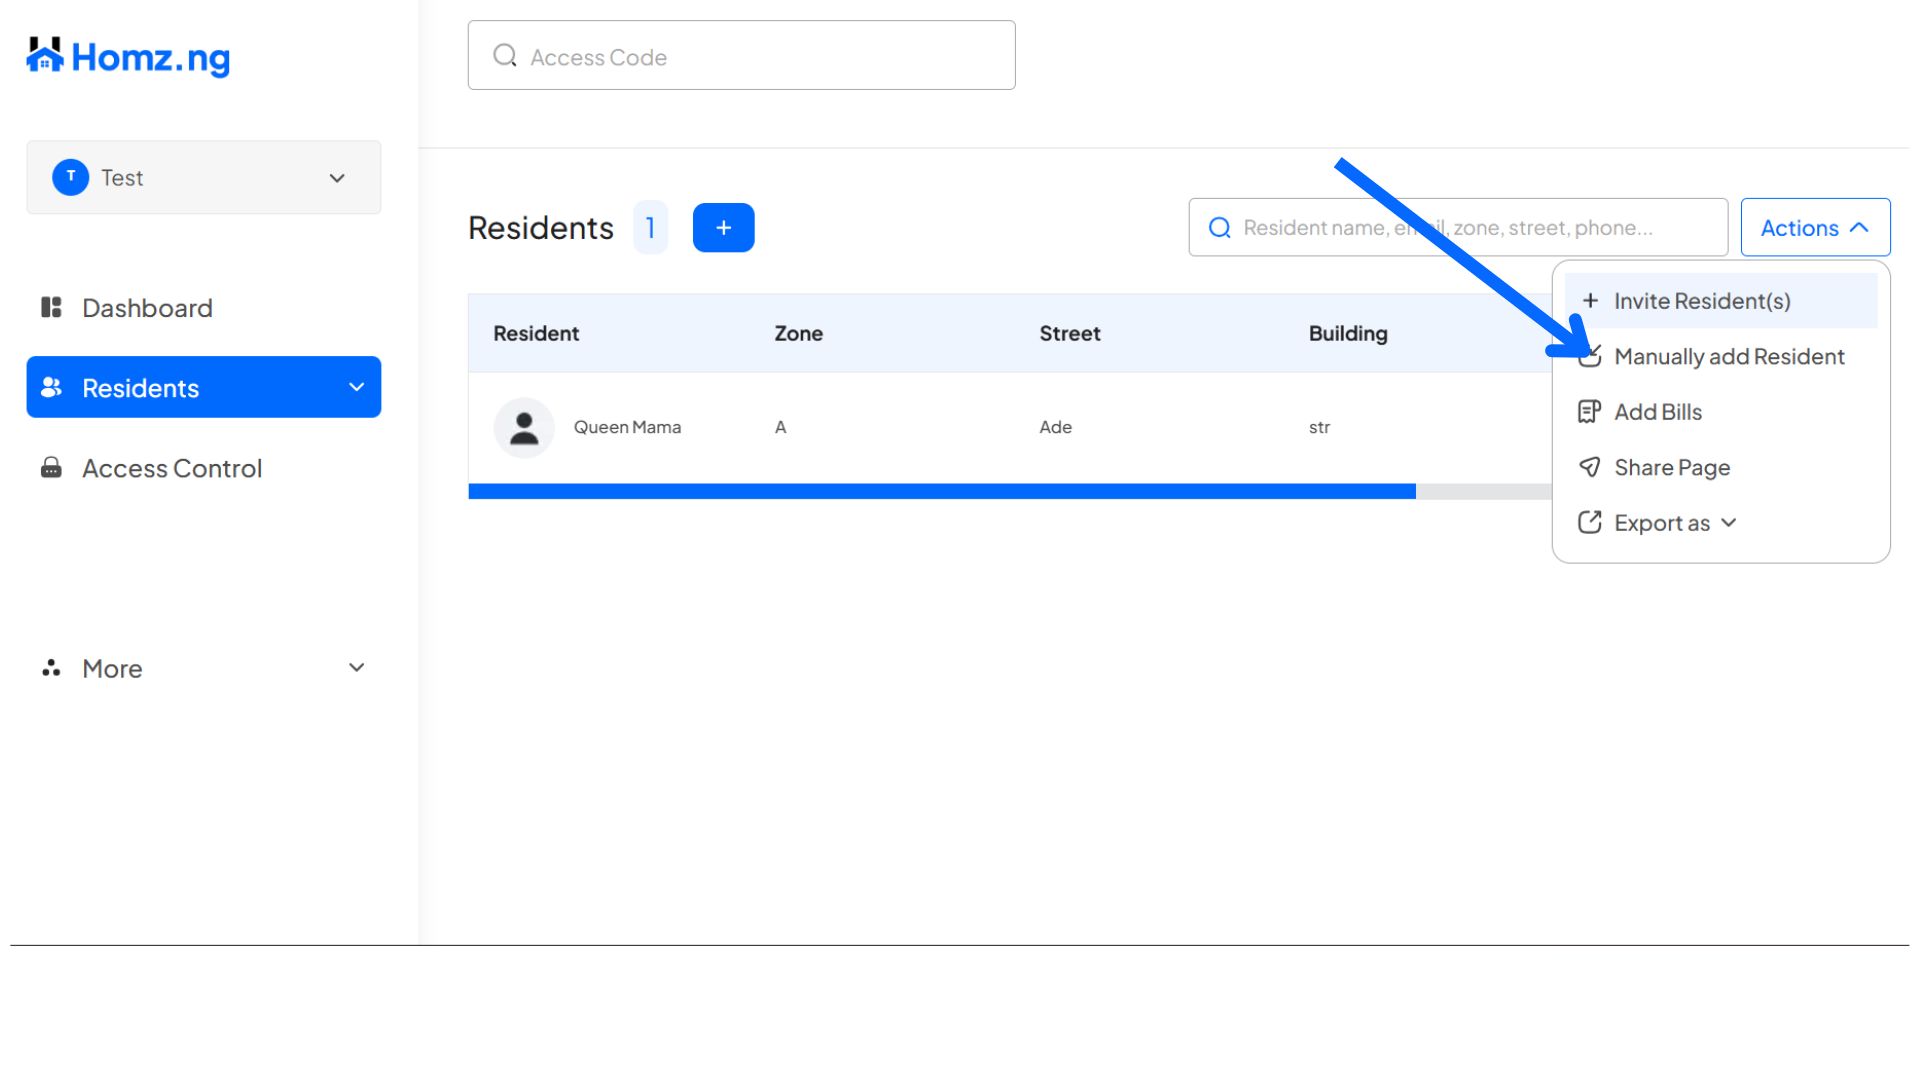
Task: Click the Homz.ng house logo
Action: 128,57
